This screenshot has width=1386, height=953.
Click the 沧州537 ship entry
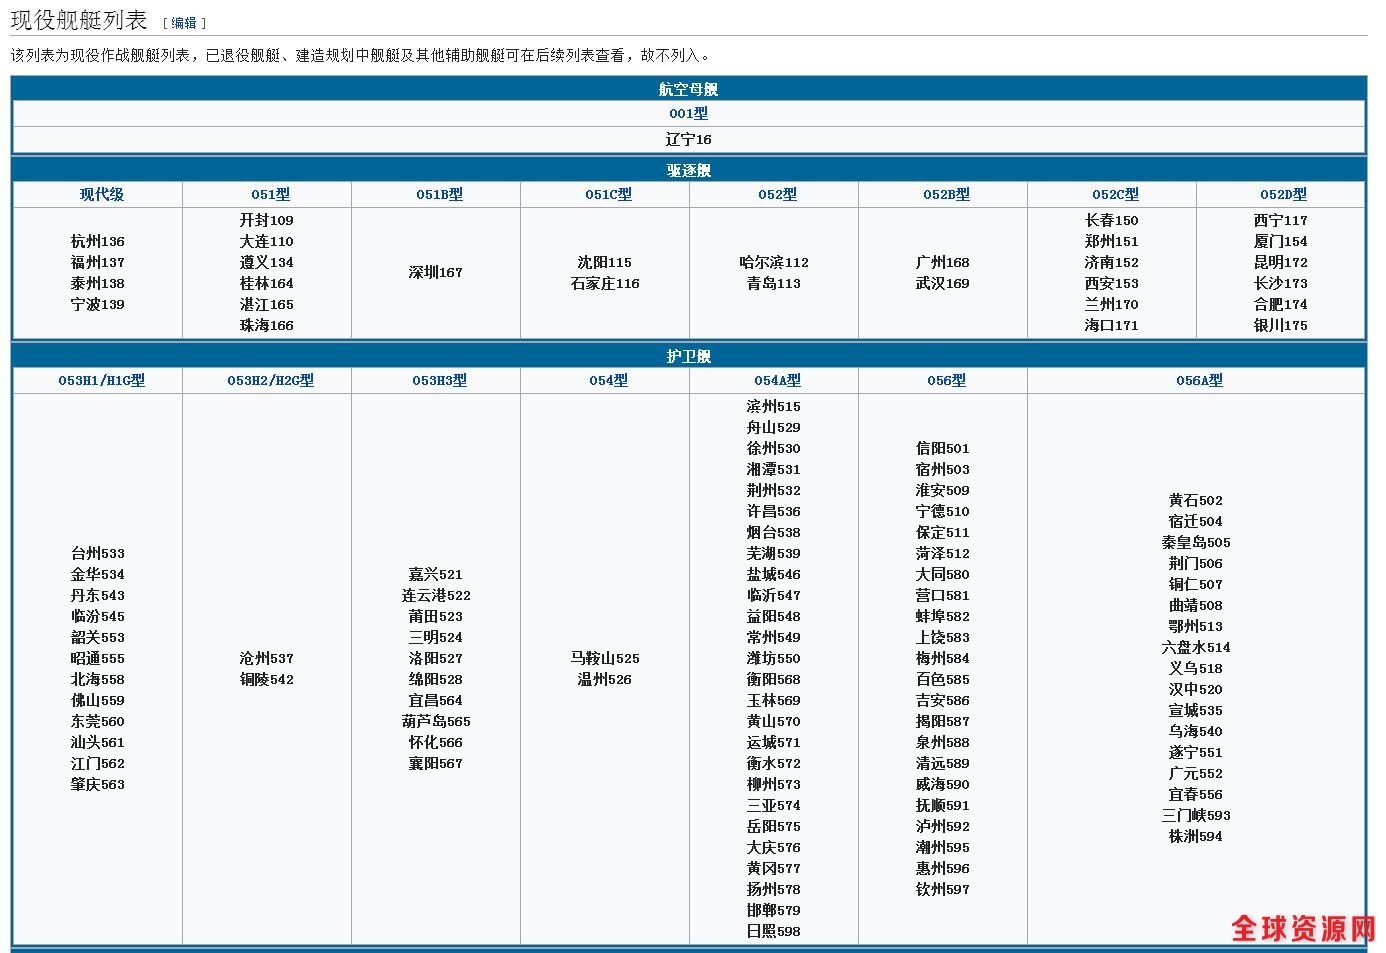coord(266,658)
